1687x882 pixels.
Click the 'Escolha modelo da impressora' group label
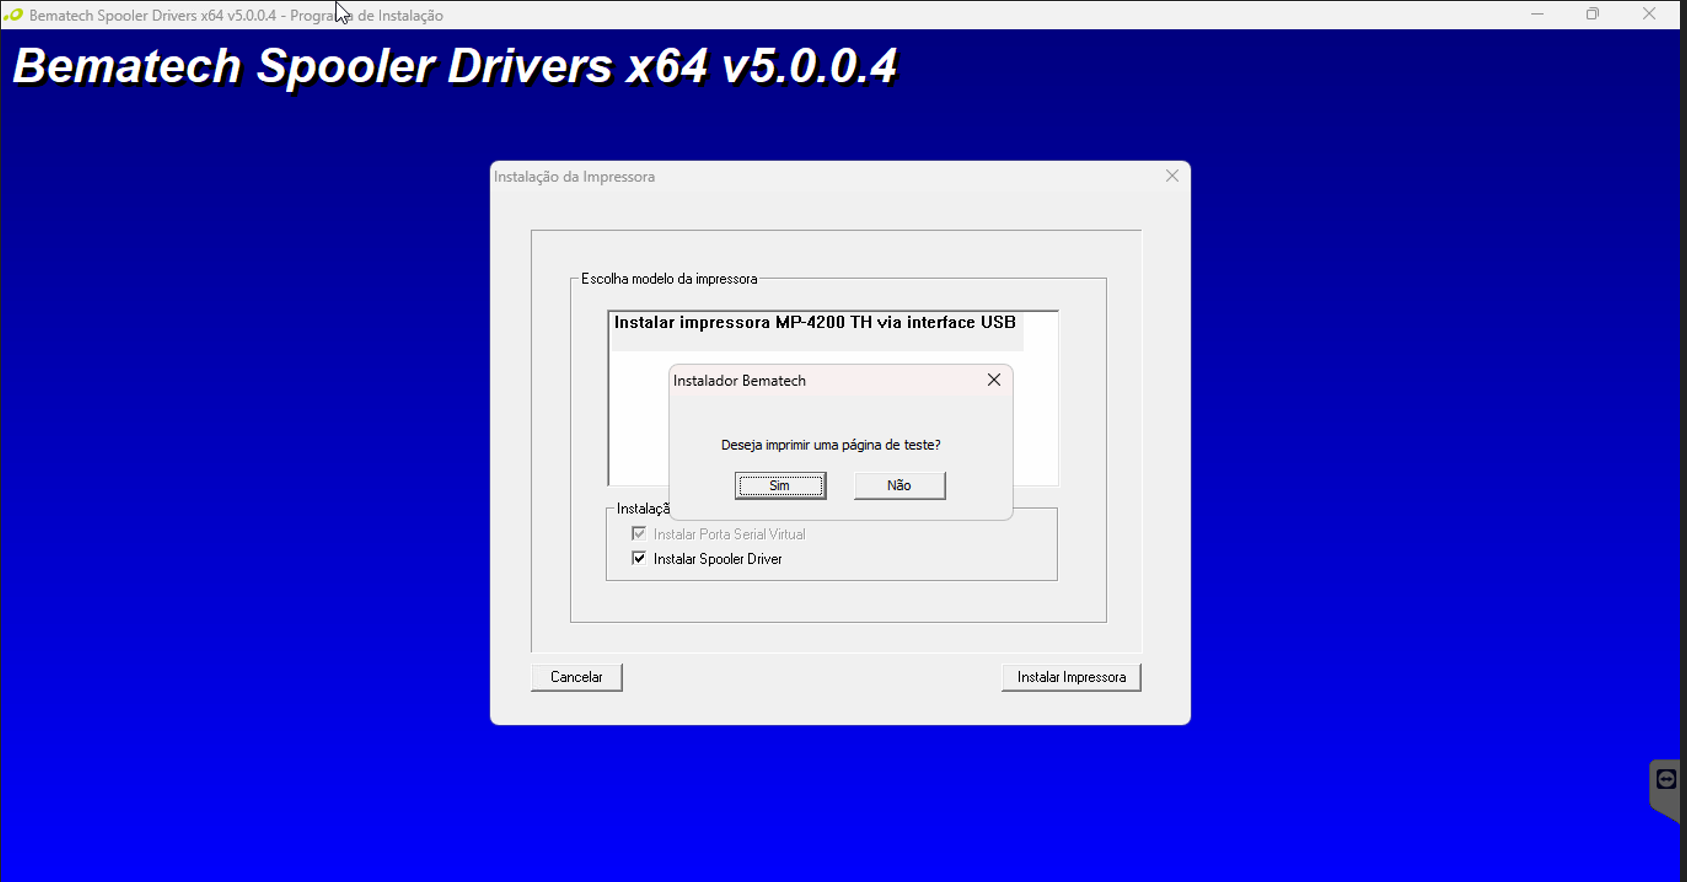(x=669, y=279)
